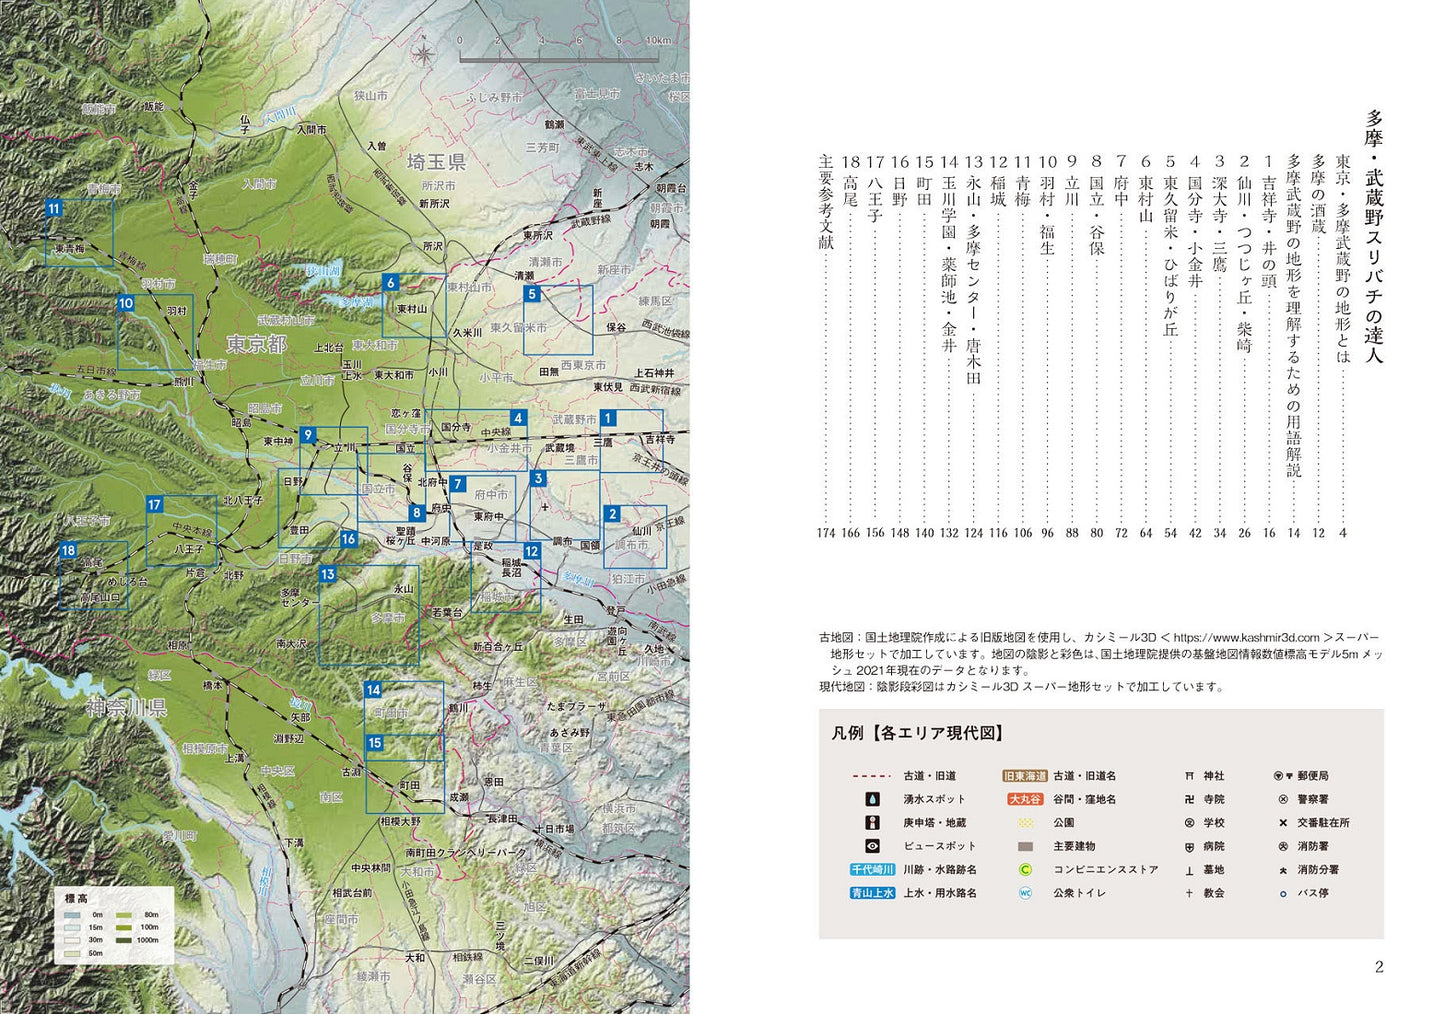
Task: Click the WC public toilet icon
Action: coord(1025,893)
